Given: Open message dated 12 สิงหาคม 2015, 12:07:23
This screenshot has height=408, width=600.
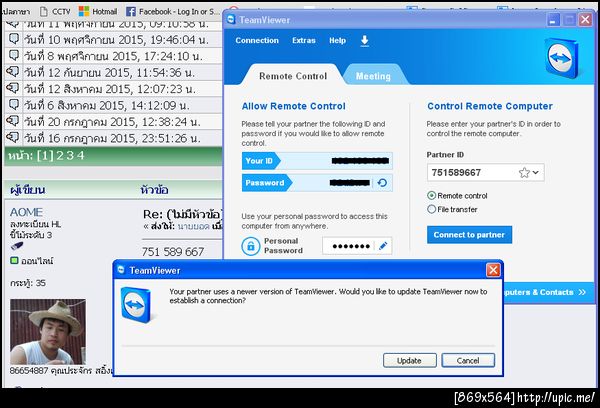Looking at the screenshot, I should [x=110, y=89].
